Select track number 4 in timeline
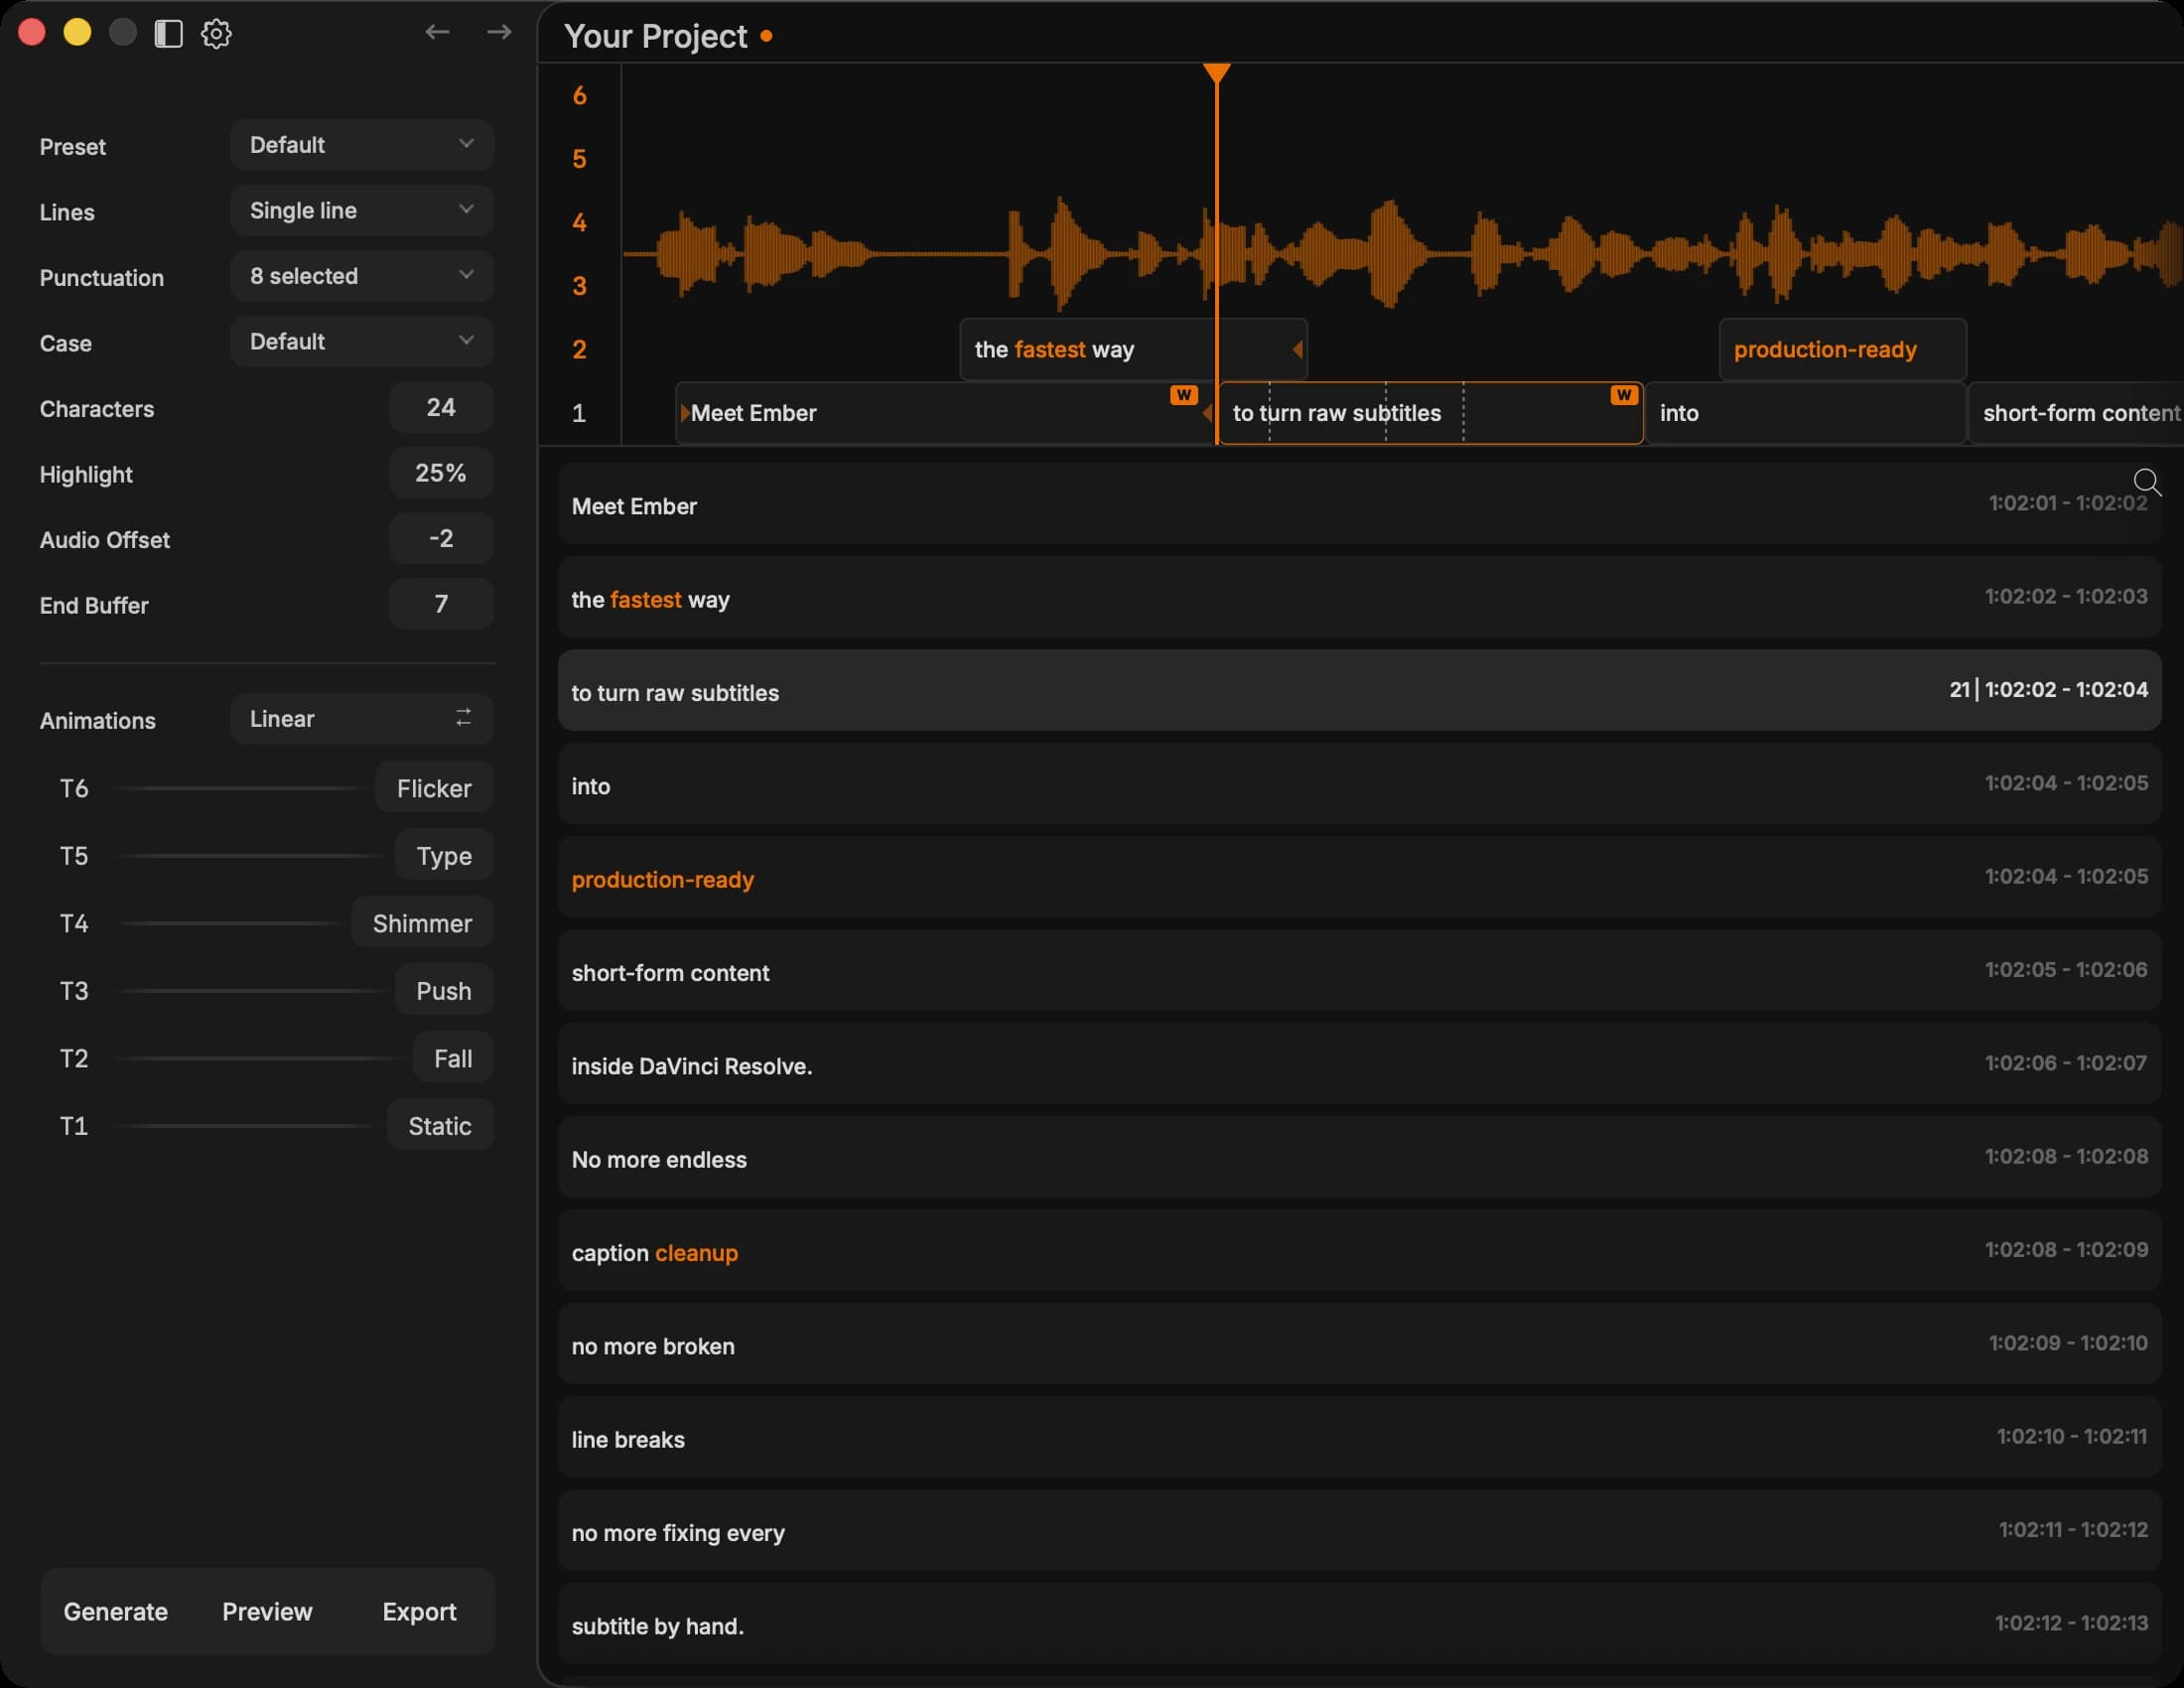This screenshot has height=1688, width=2184. [579, 223]
